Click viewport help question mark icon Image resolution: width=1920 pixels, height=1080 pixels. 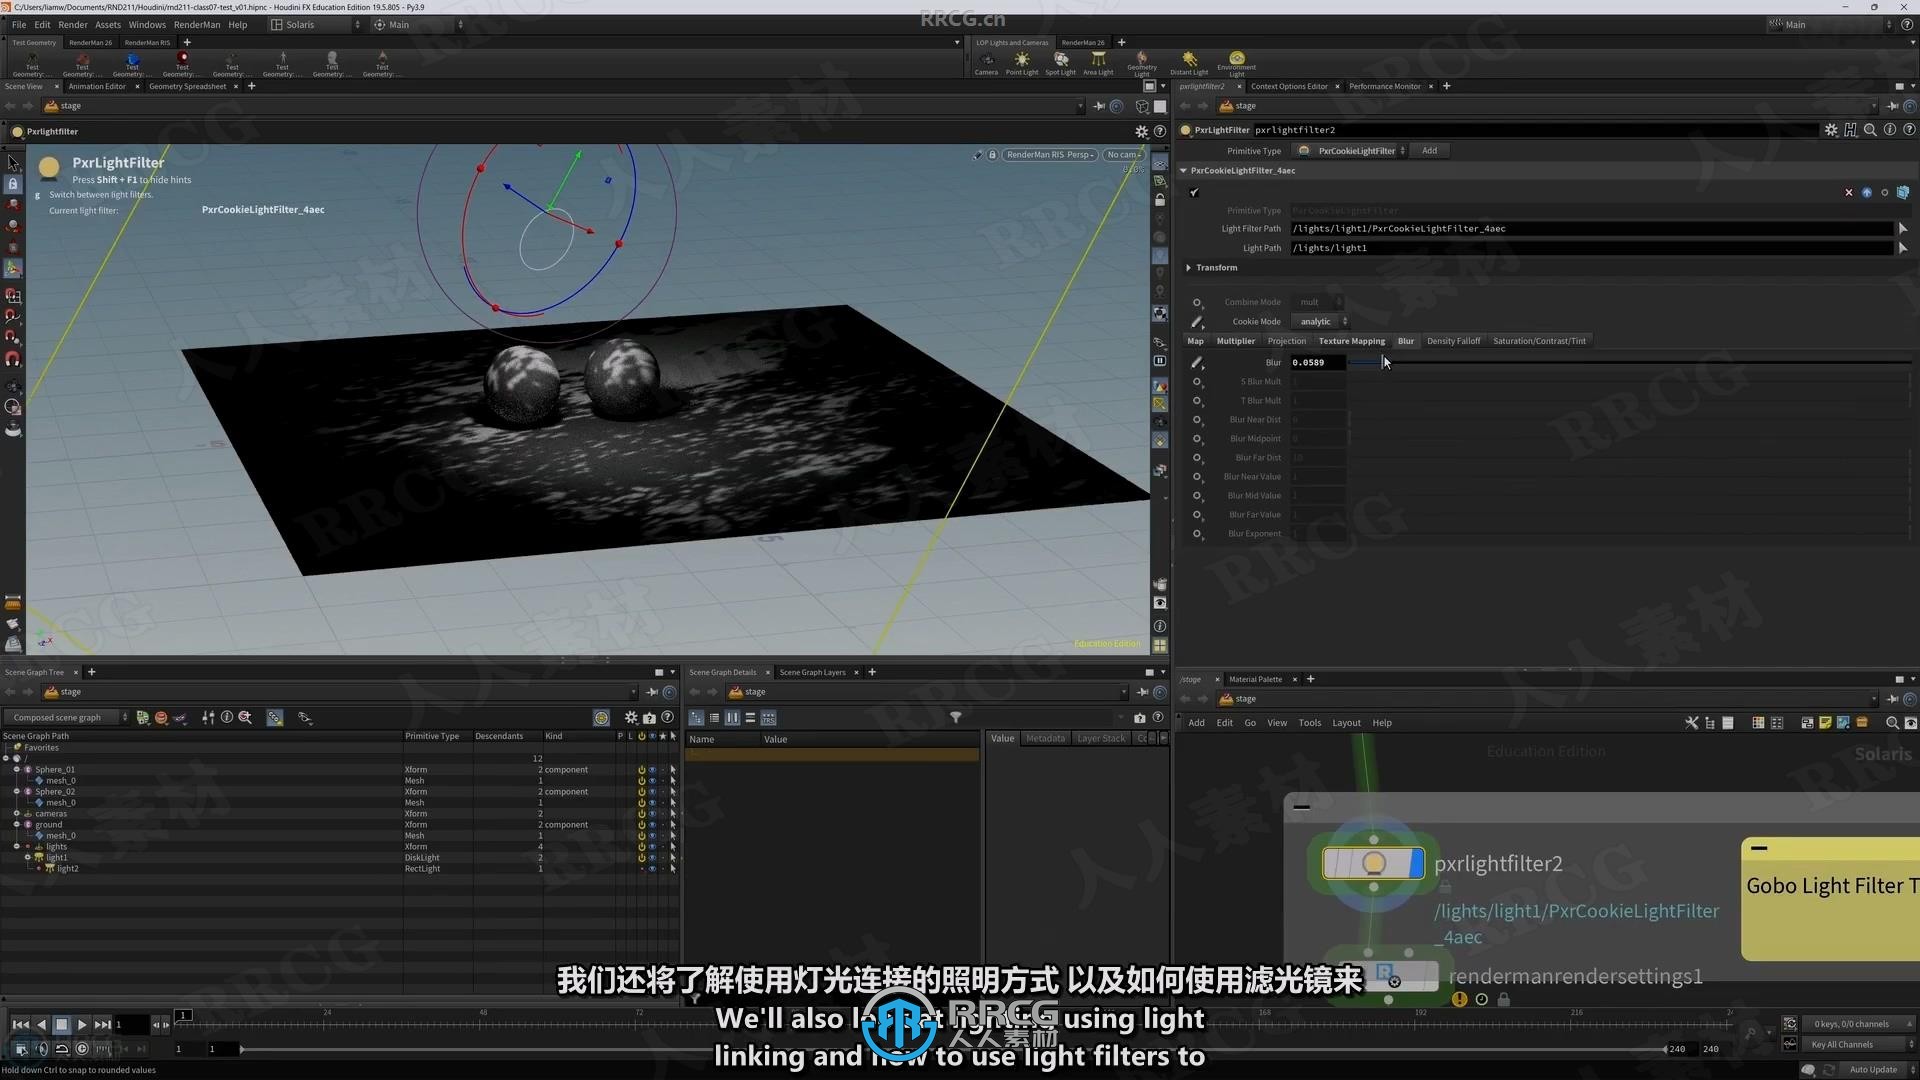tap(1159, 131)
